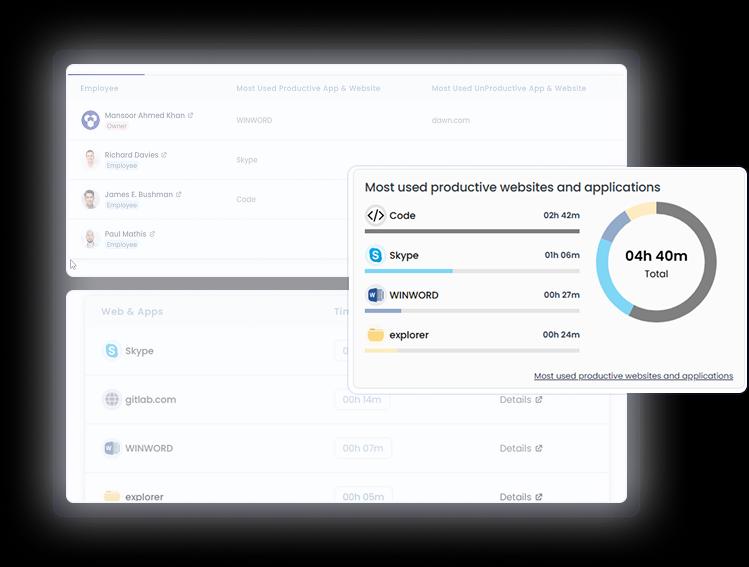Click the Employee column header
Image resolution: width=749 pixels, height=567 pixels.
[99, 88]
